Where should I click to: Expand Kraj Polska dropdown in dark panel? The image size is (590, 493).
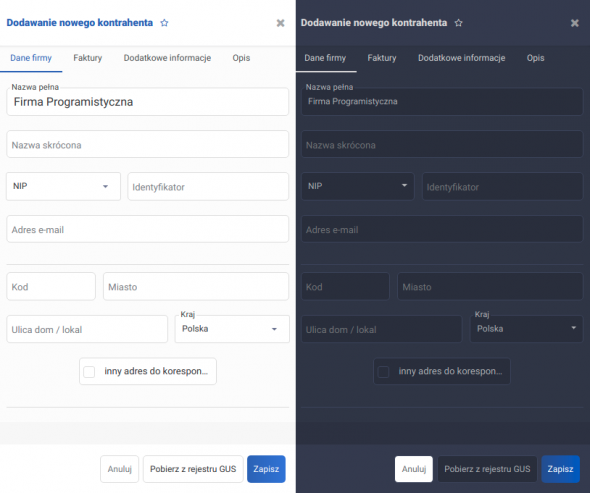526,329
